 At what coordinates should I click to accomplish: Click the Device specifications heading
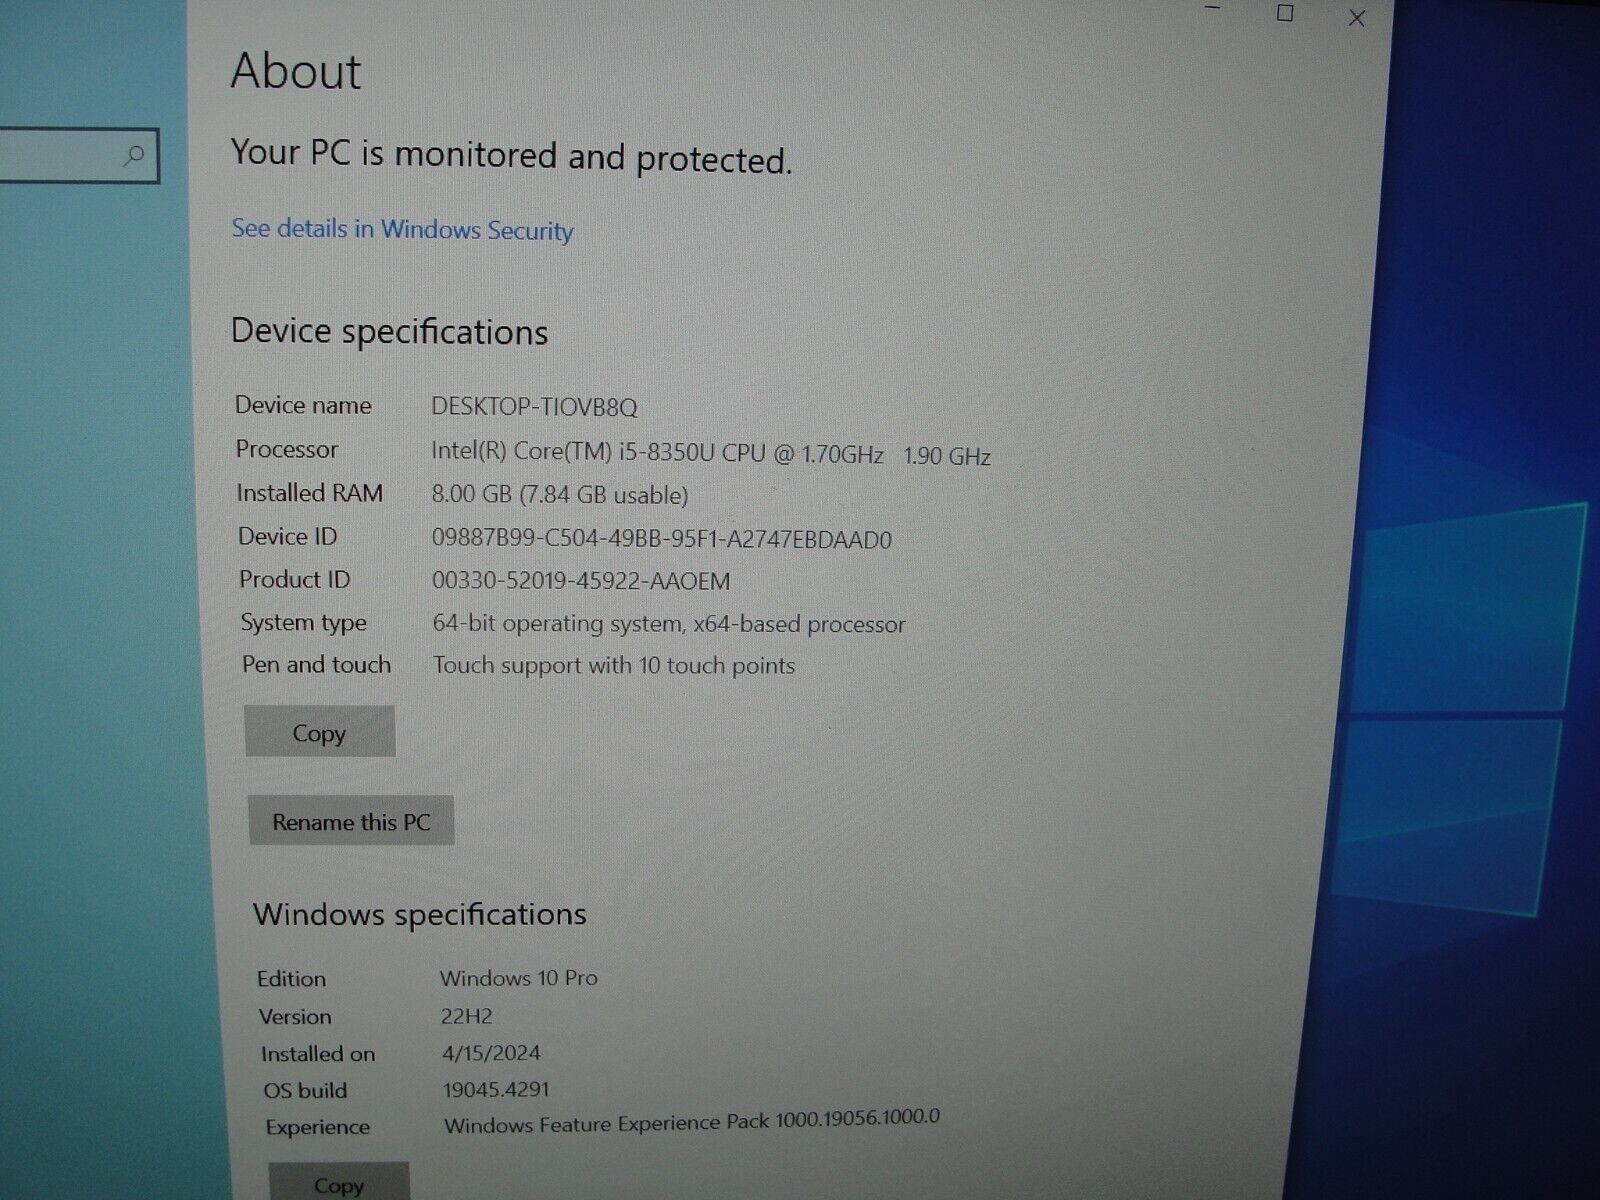tap(390, 332)
